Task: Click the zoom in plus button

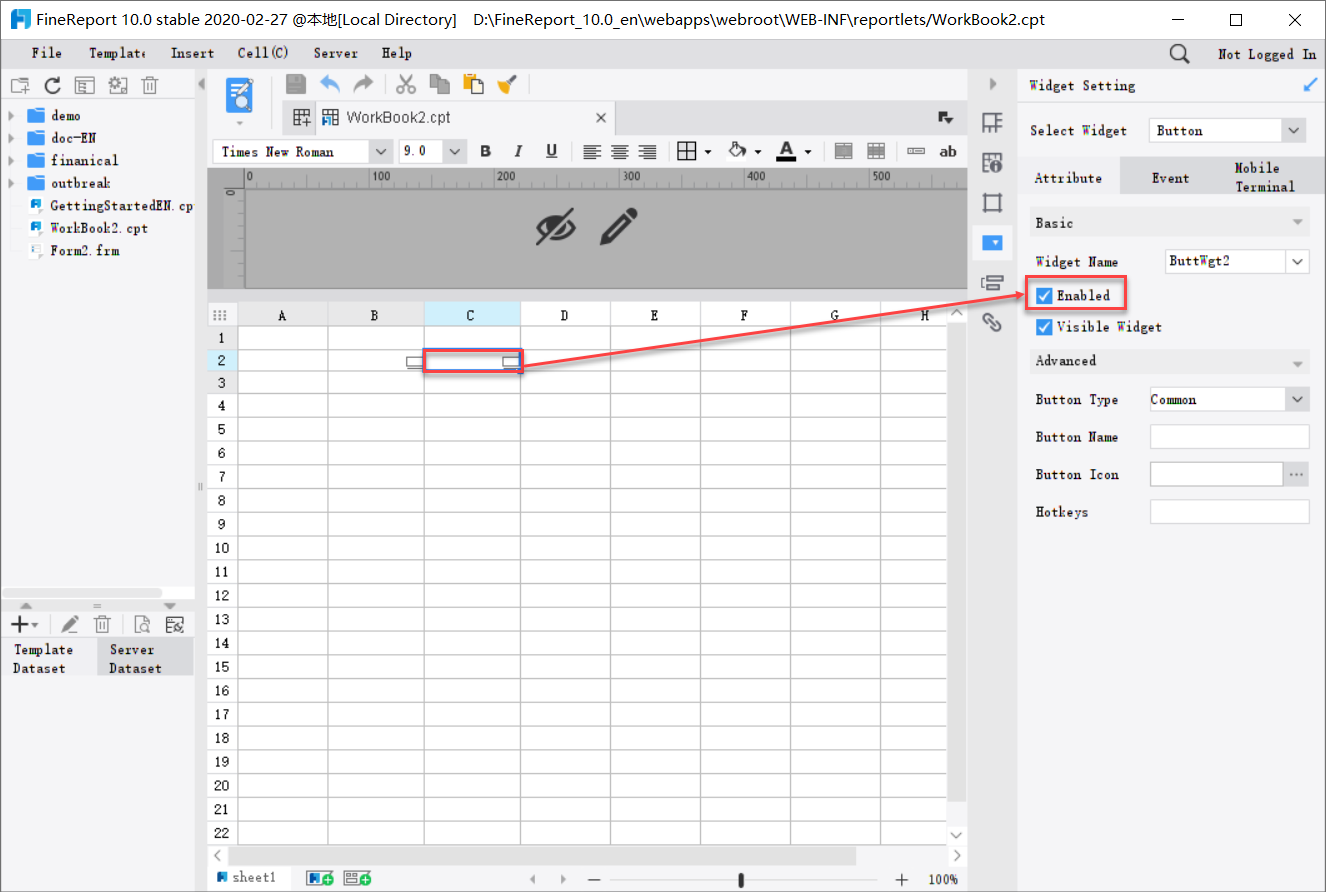Action: [902, 880]
